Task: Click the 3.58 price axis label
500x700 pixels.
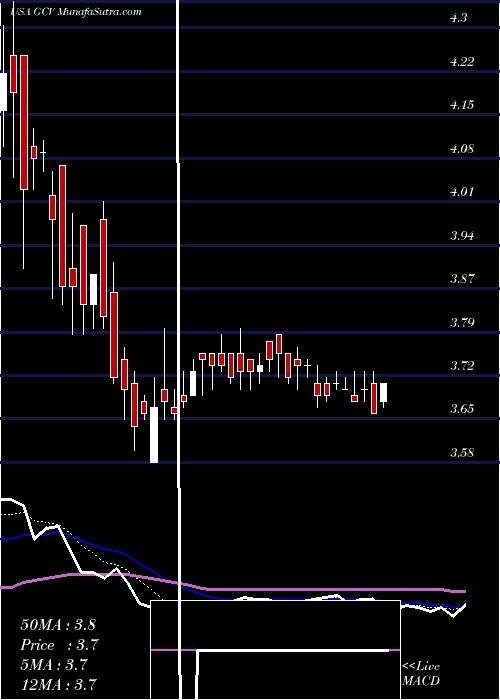Action: click(462, 453)
